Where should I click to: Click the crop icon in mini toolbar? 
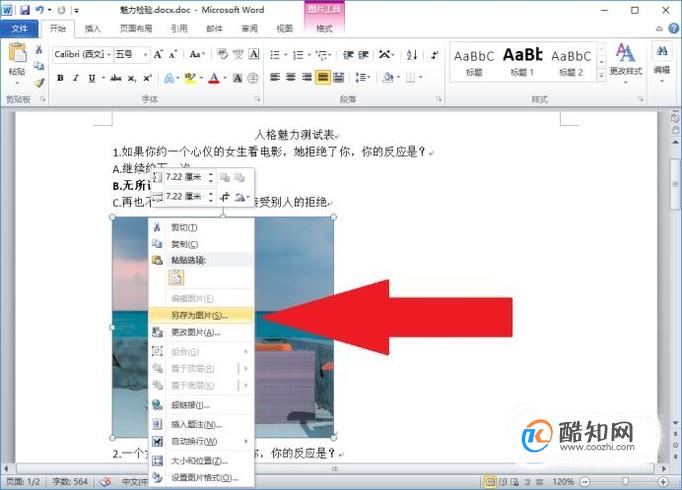click(224, 197)
